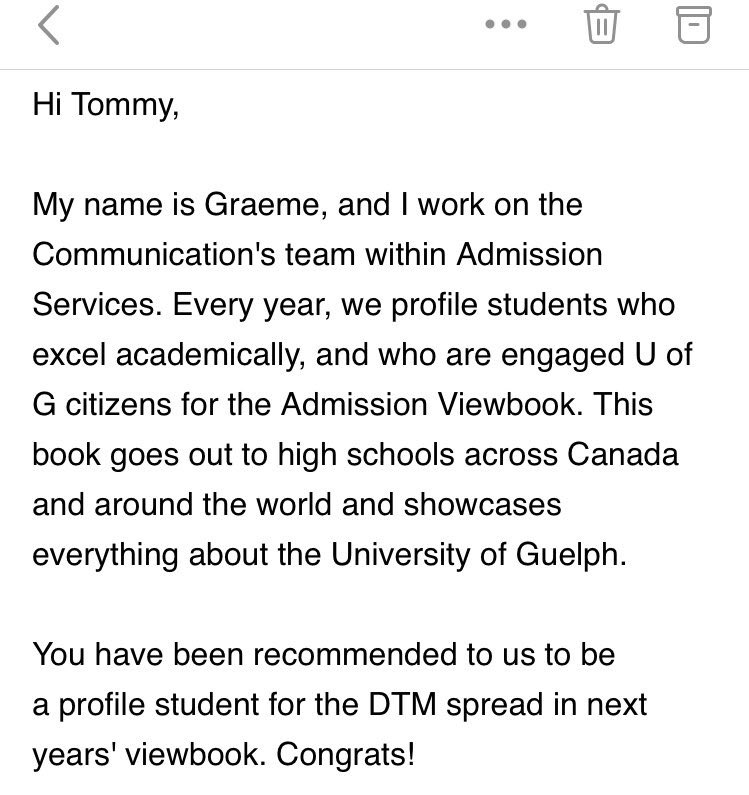This screenshot has width=749, height=795.
Task: Delete this email with the trash icon
Action: pos(602,24)
